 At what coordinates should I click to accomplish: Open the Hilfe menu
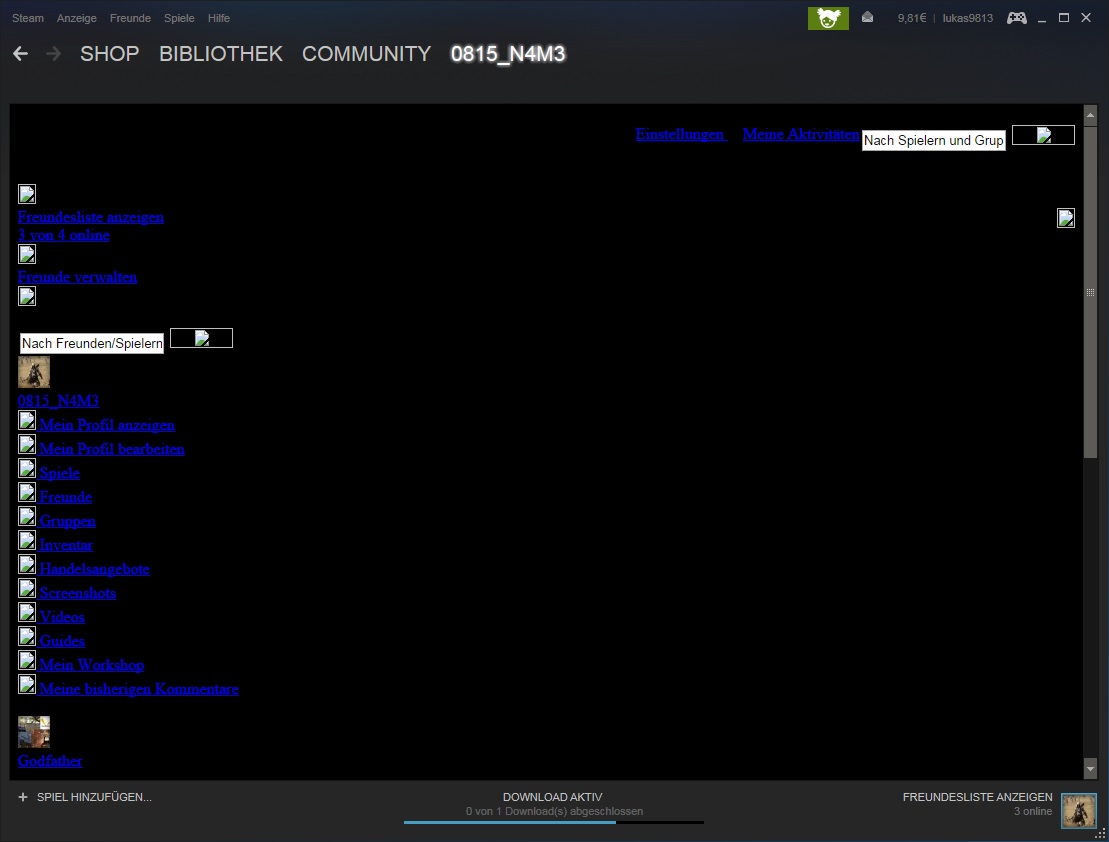tap(219, 18)
